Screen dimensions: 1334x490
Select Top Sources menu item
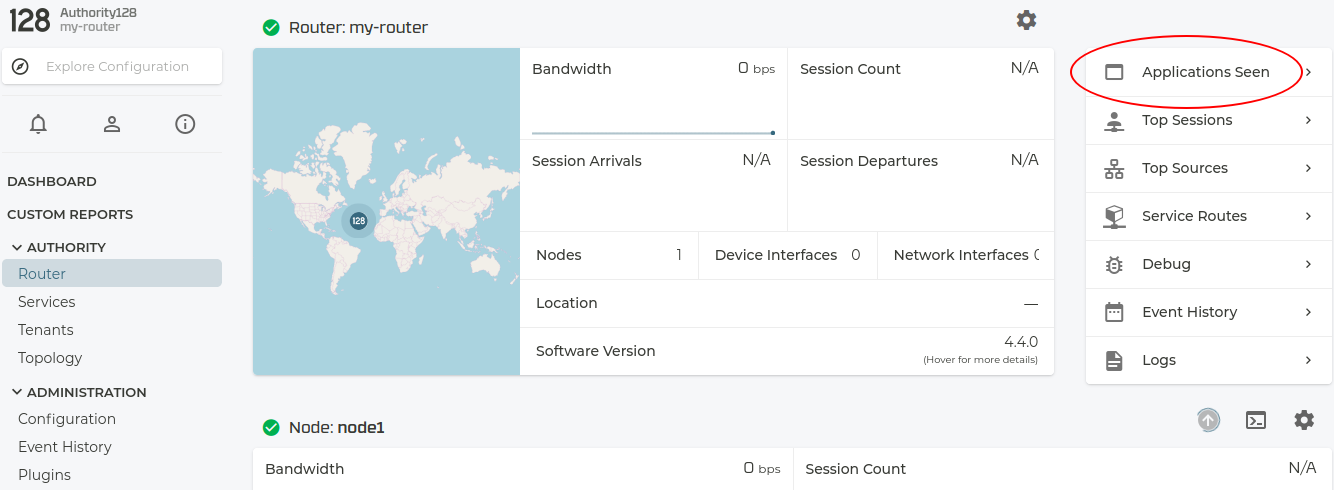click(1184, 168)
